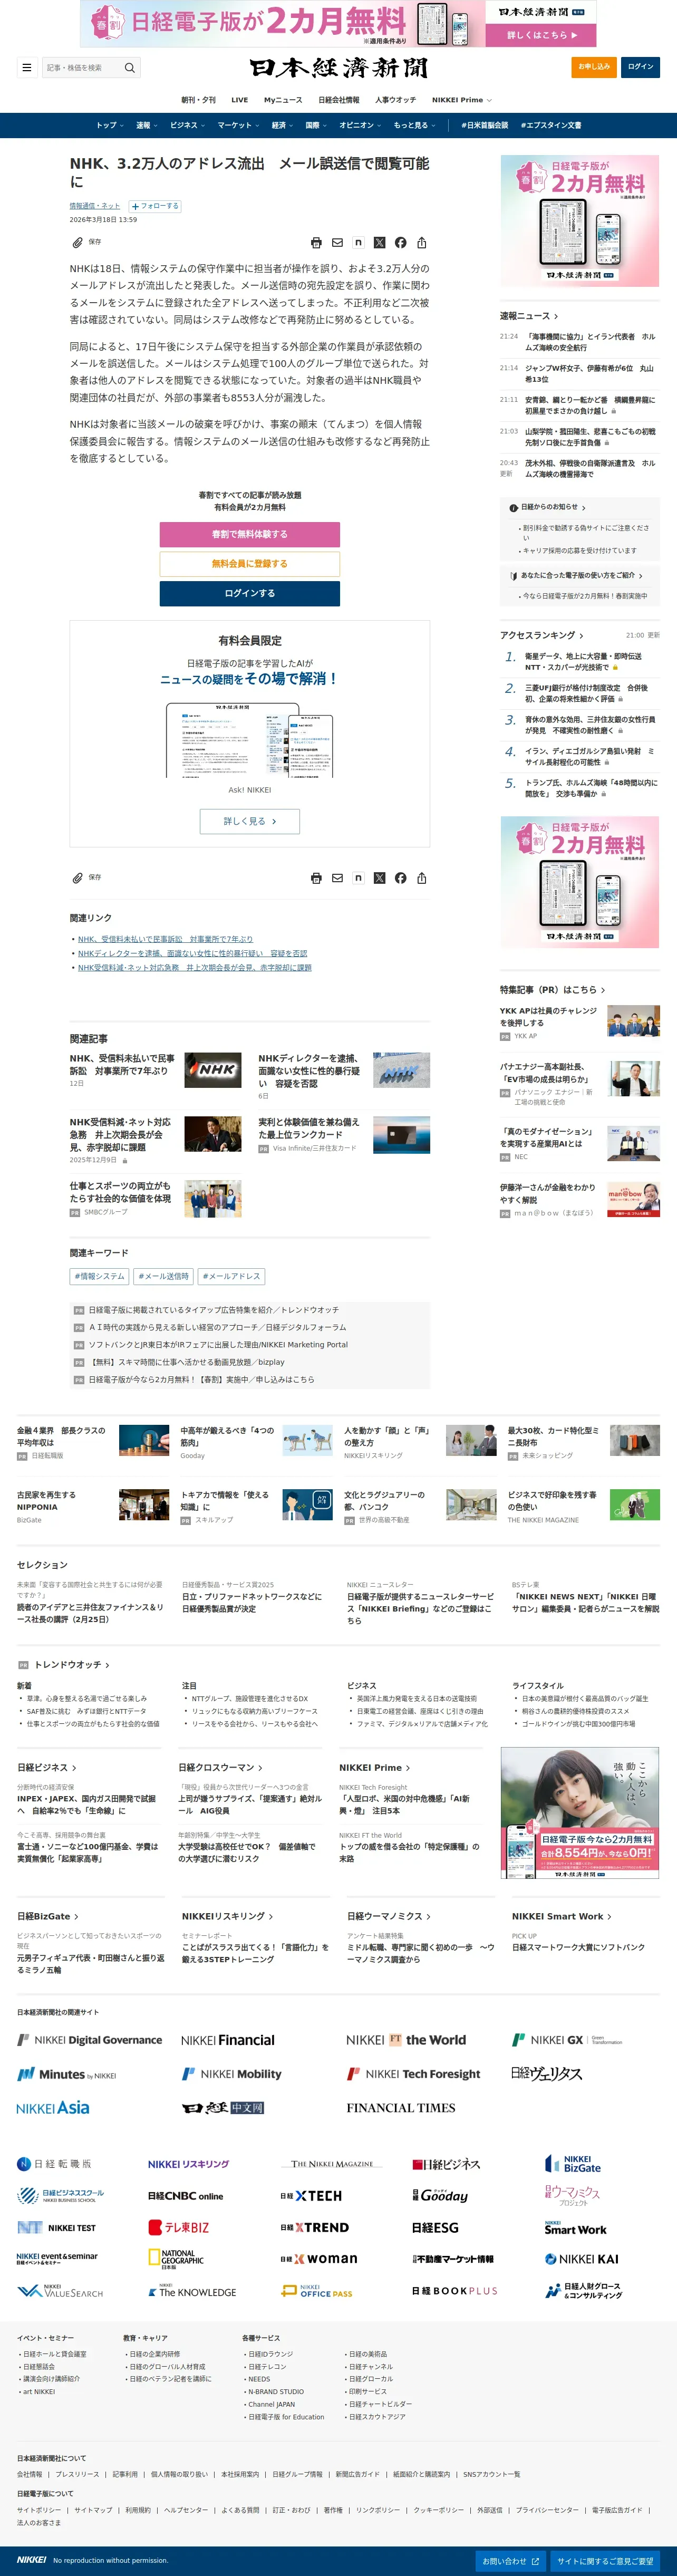Open share icon below the article
Screen dimensions: 677x2576
pyautogui.click(x=422, y=878)
